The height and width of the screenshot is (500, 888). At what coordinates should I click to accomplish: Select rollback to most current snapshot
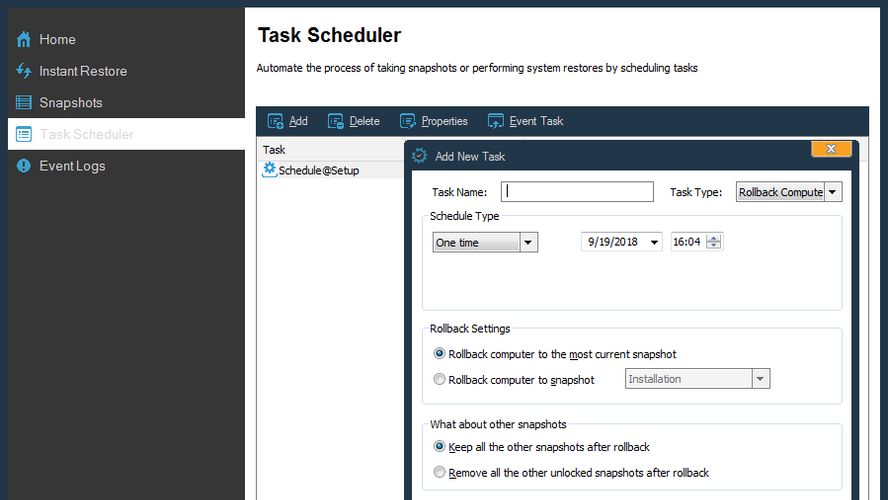440,354
